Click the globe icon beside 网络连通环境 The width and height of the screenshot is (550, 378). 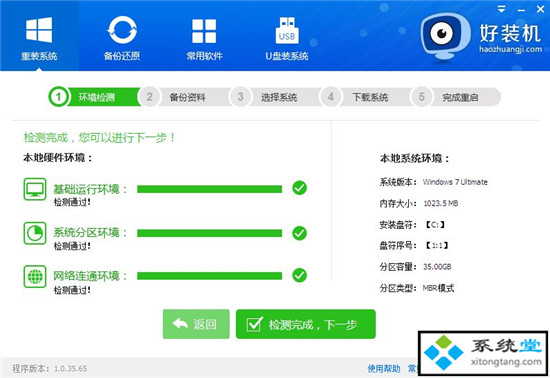point(35,277)
